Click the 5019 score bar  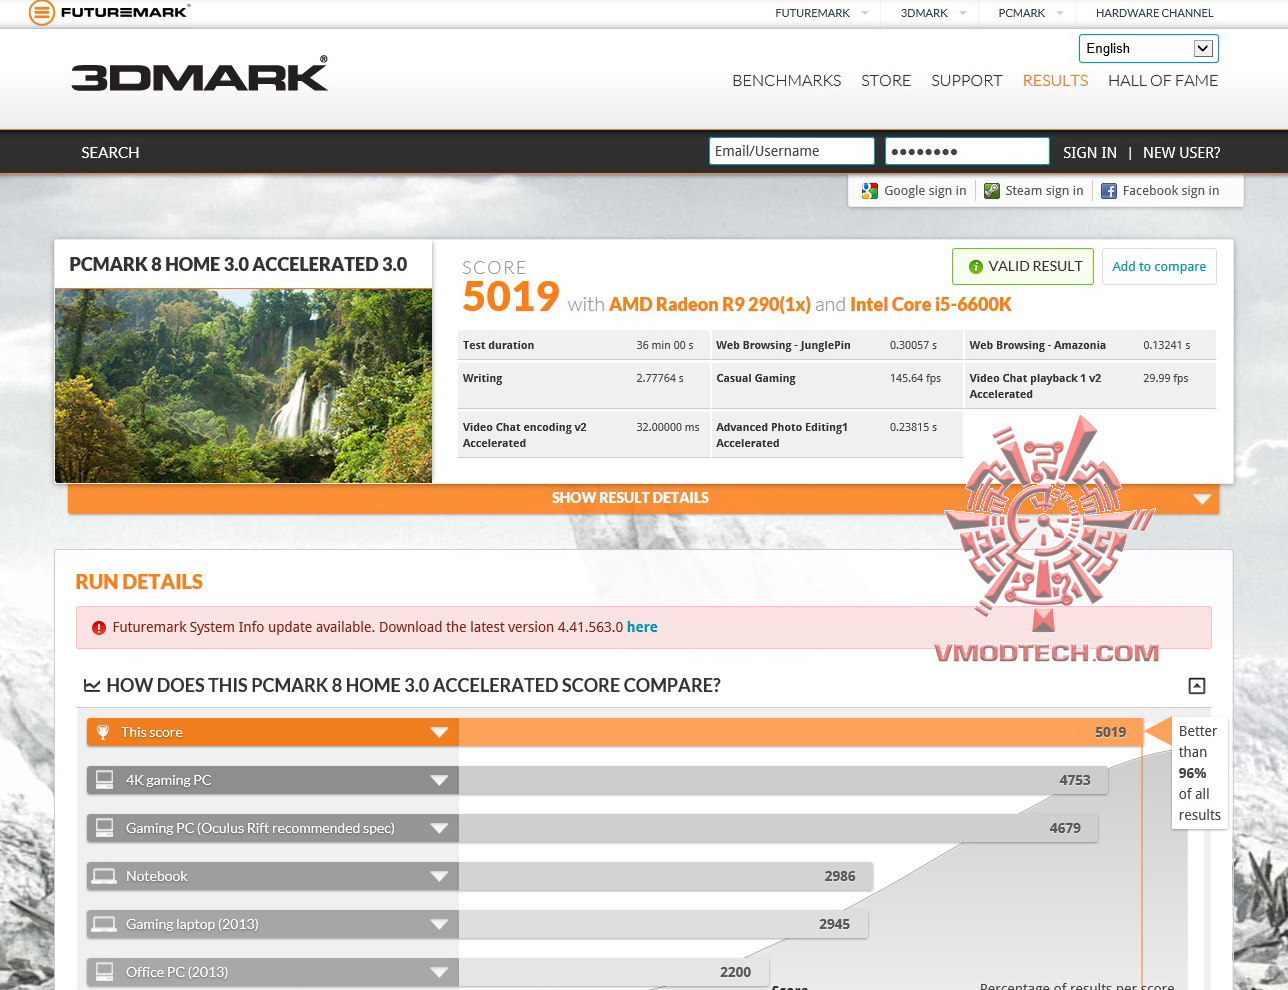click(800, 733)
